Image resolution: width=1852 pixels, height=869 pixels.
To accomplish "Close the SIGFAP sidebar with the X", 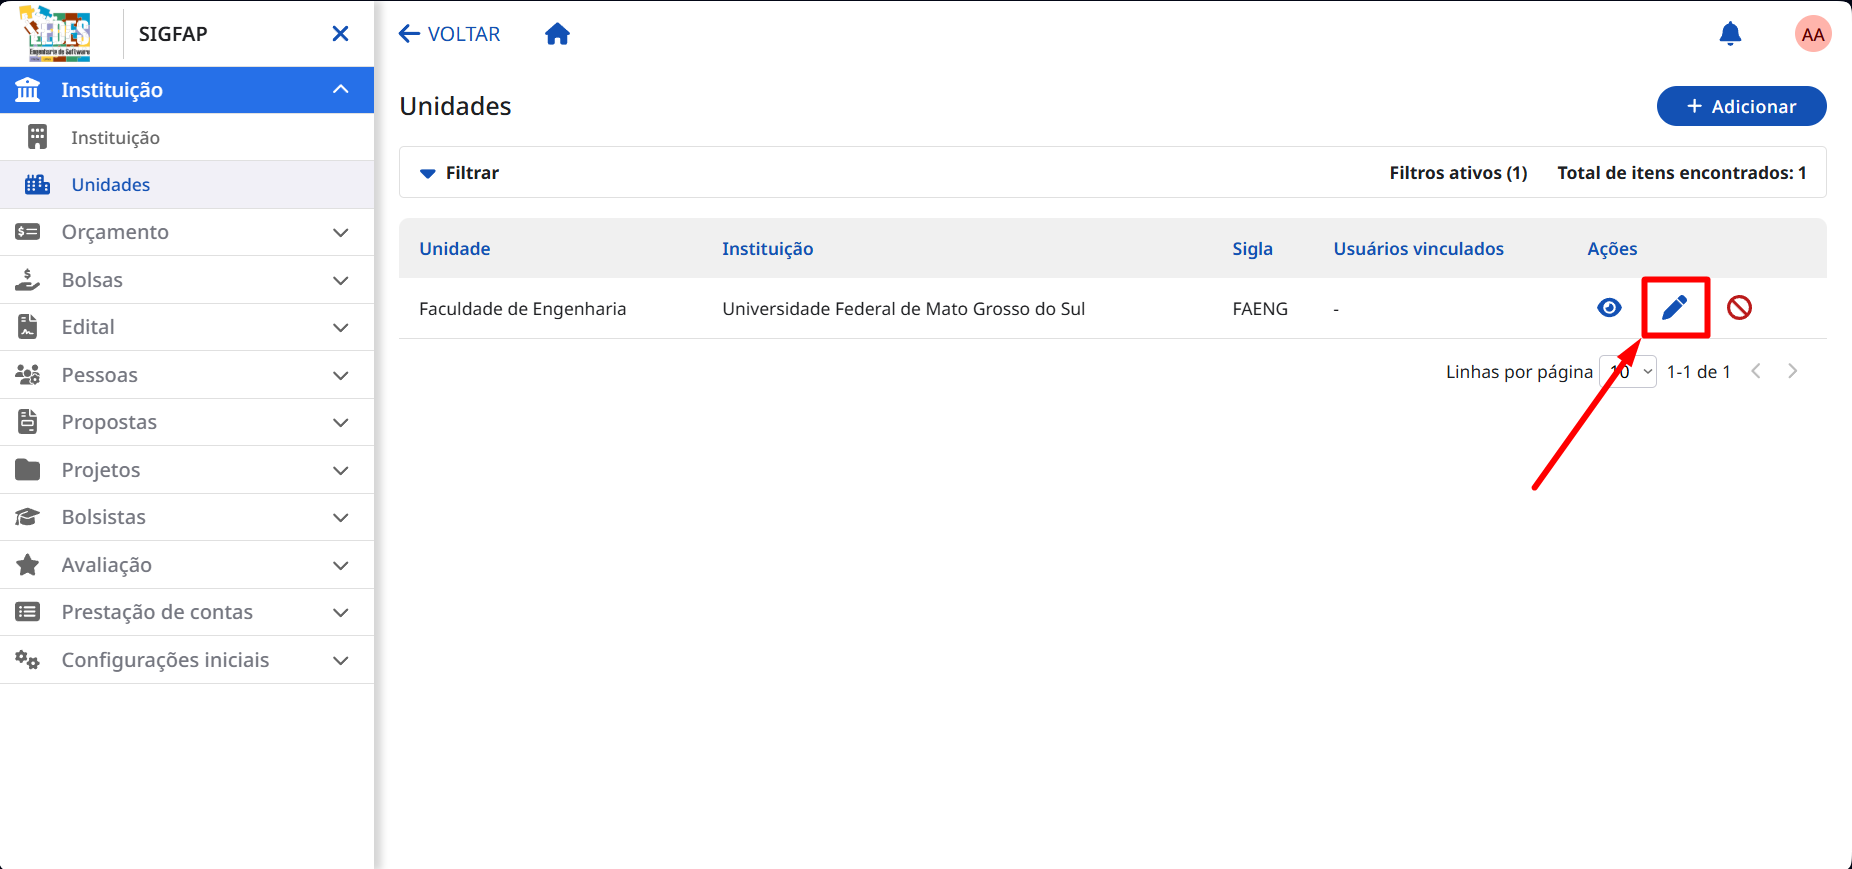I will (x=340, y=34).
